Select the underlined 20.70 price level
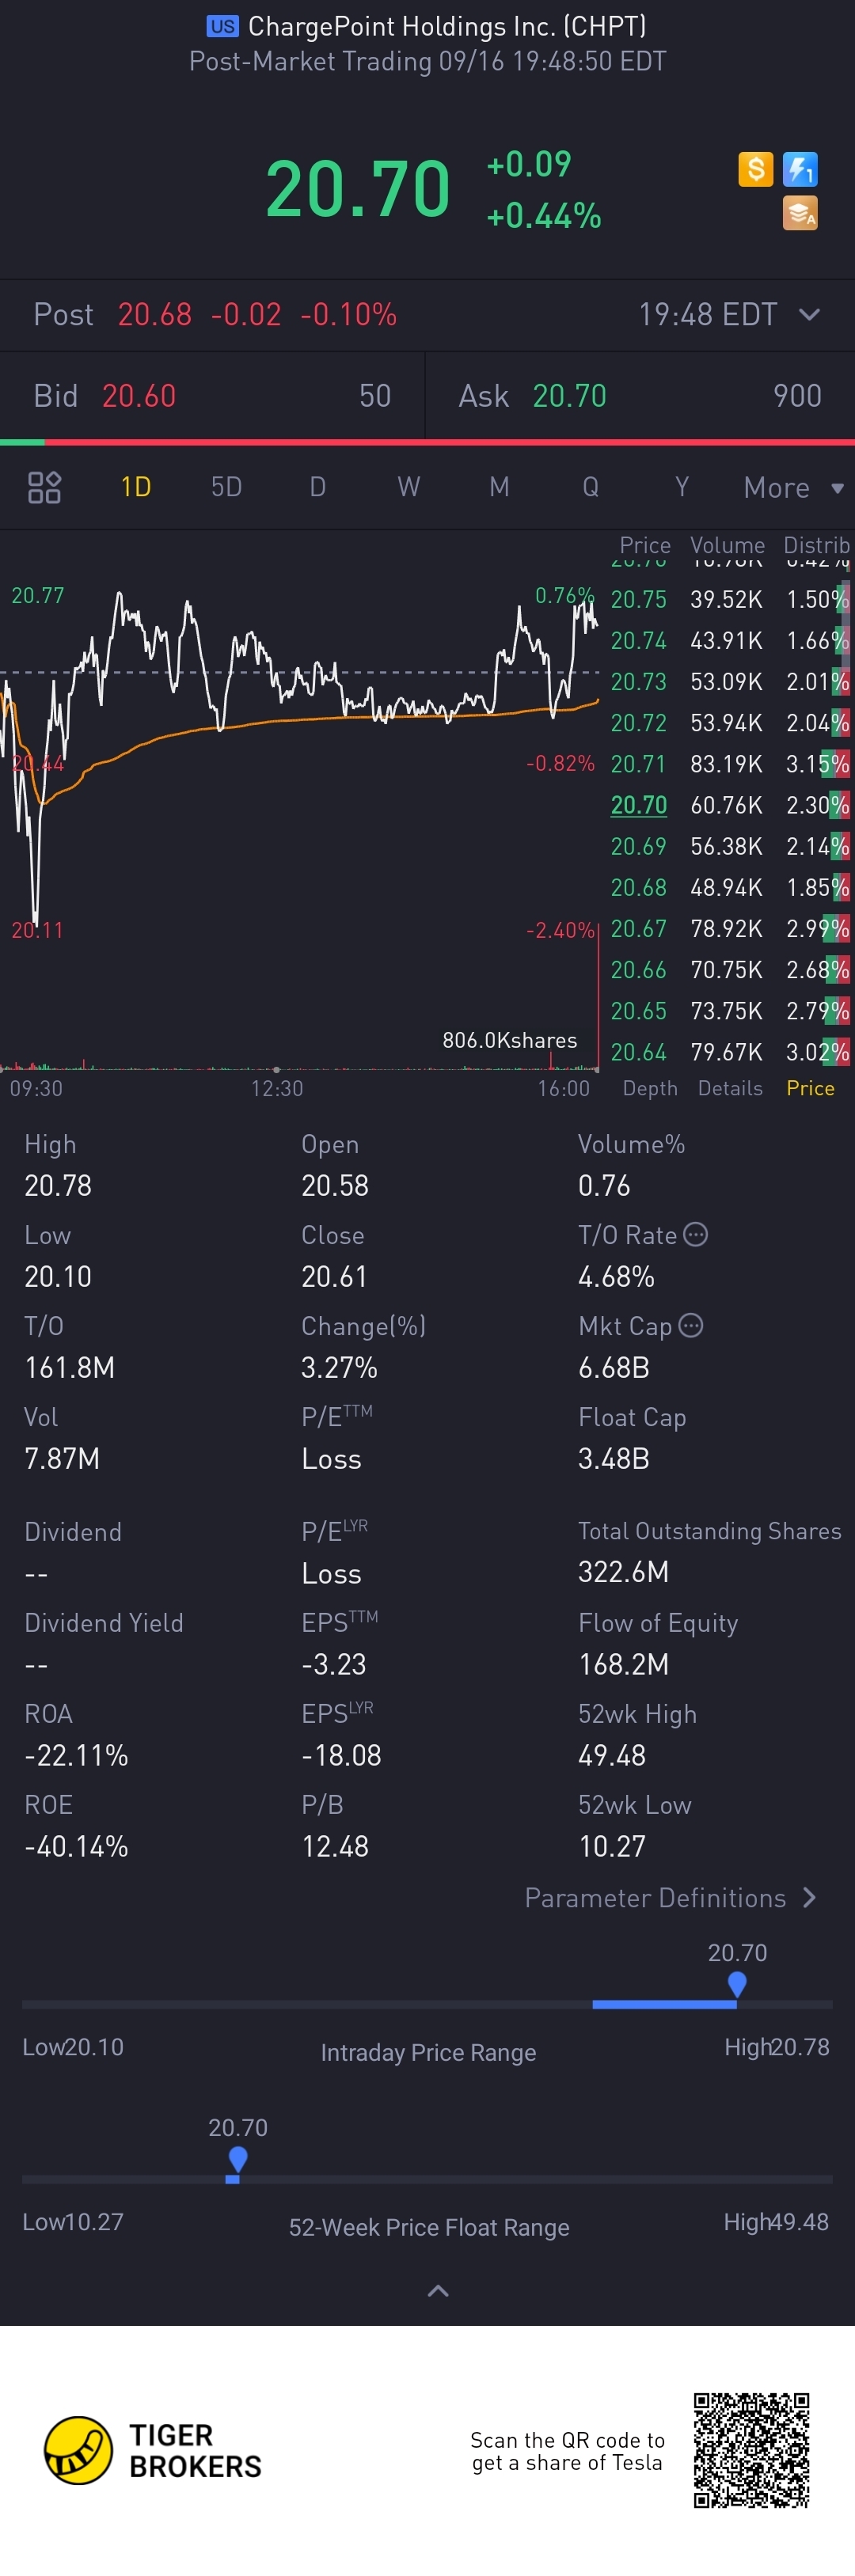This screenshot has width=855, height=2576. coord(639,805)
